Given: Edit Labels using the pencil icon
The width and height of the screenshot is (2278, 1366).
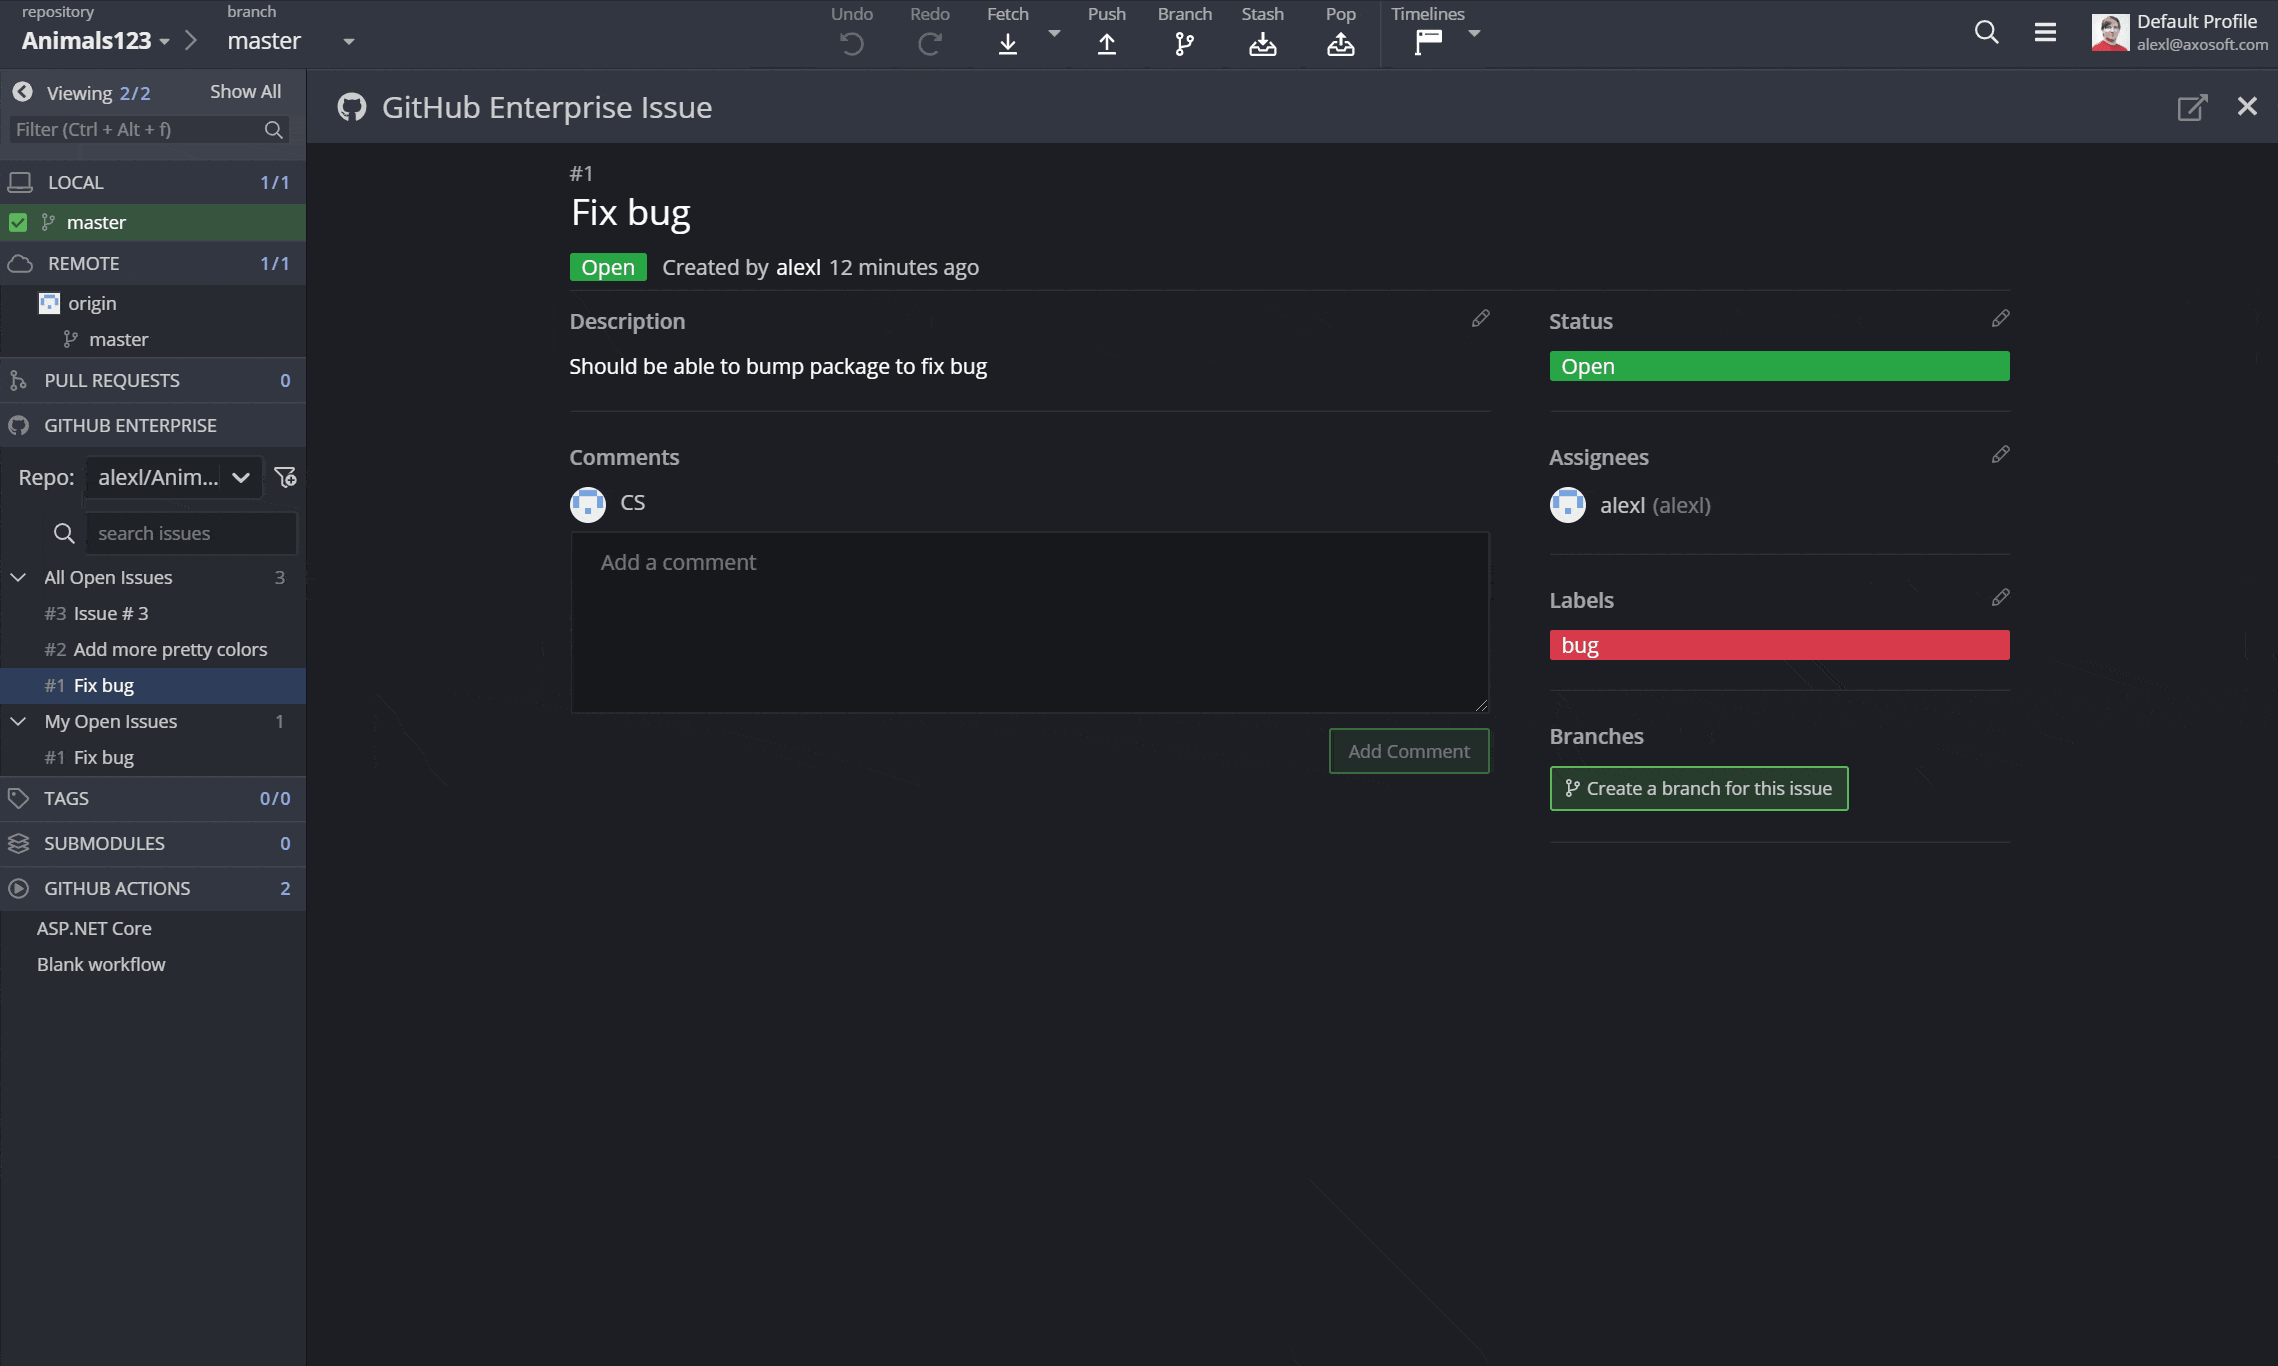Looking at the screenshot, I should 2000,598.
